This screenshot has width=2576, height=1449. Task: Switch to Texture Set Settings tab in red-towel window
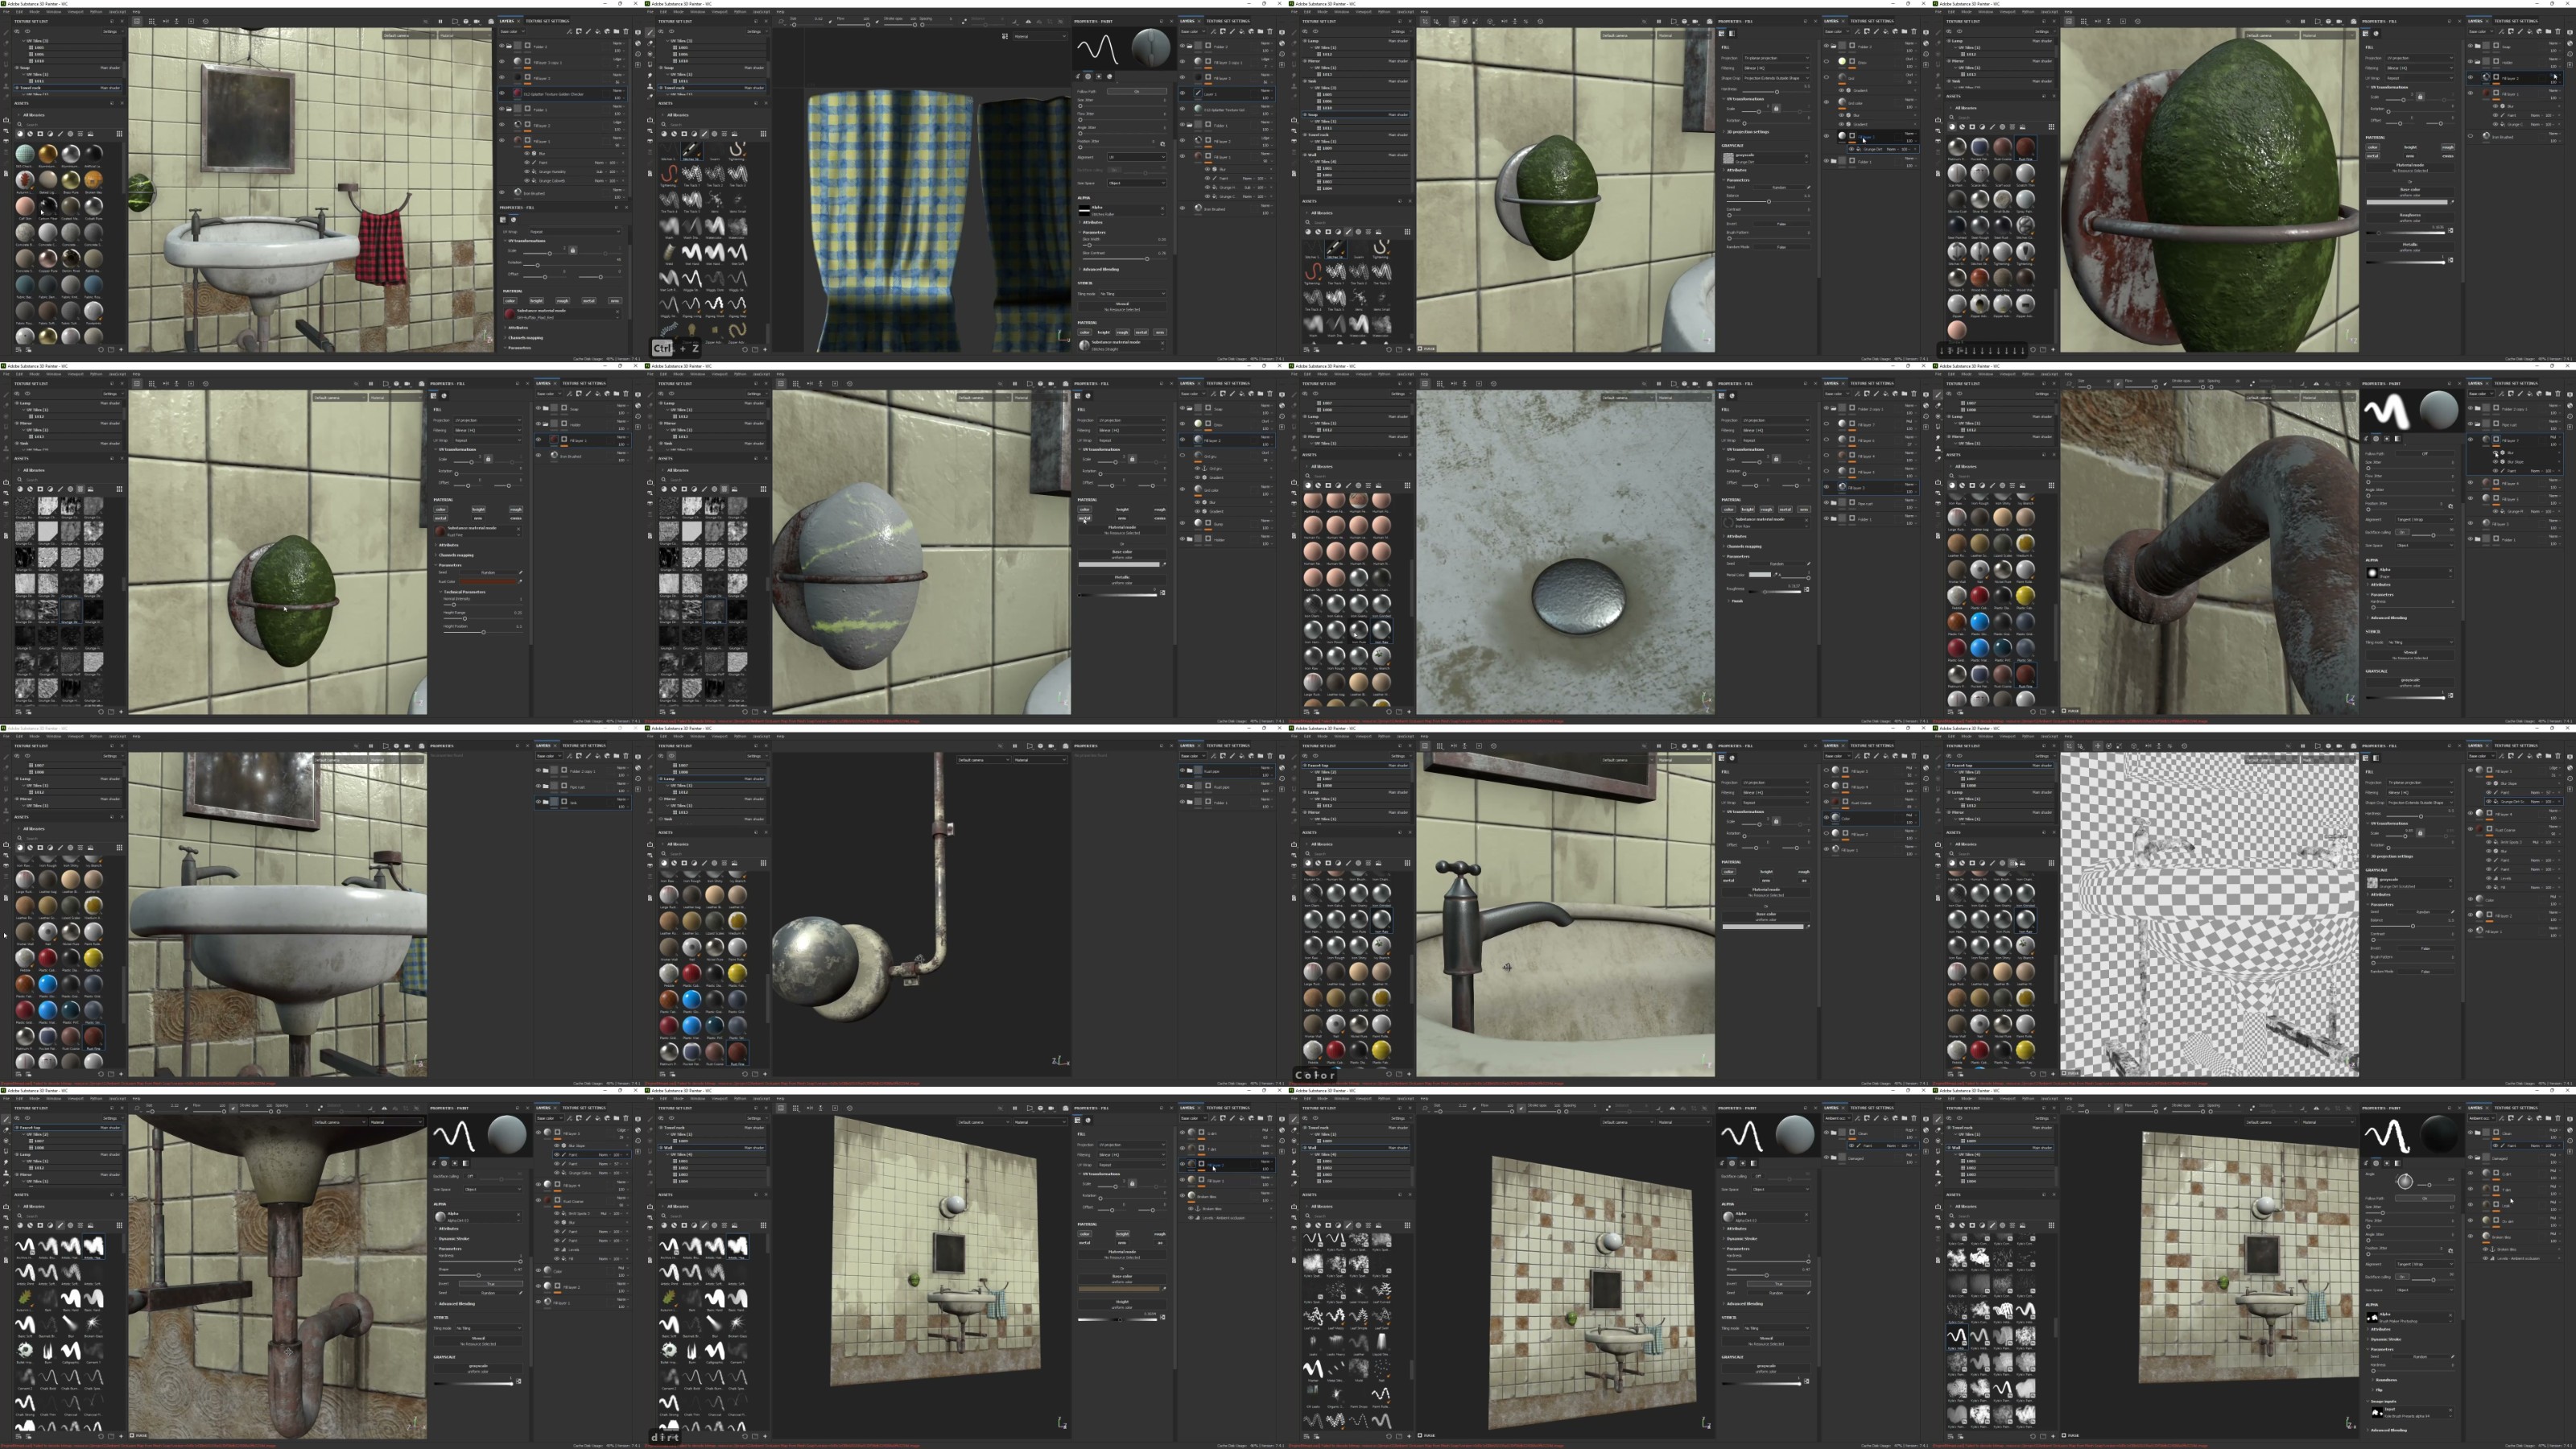tap(547, 21)
